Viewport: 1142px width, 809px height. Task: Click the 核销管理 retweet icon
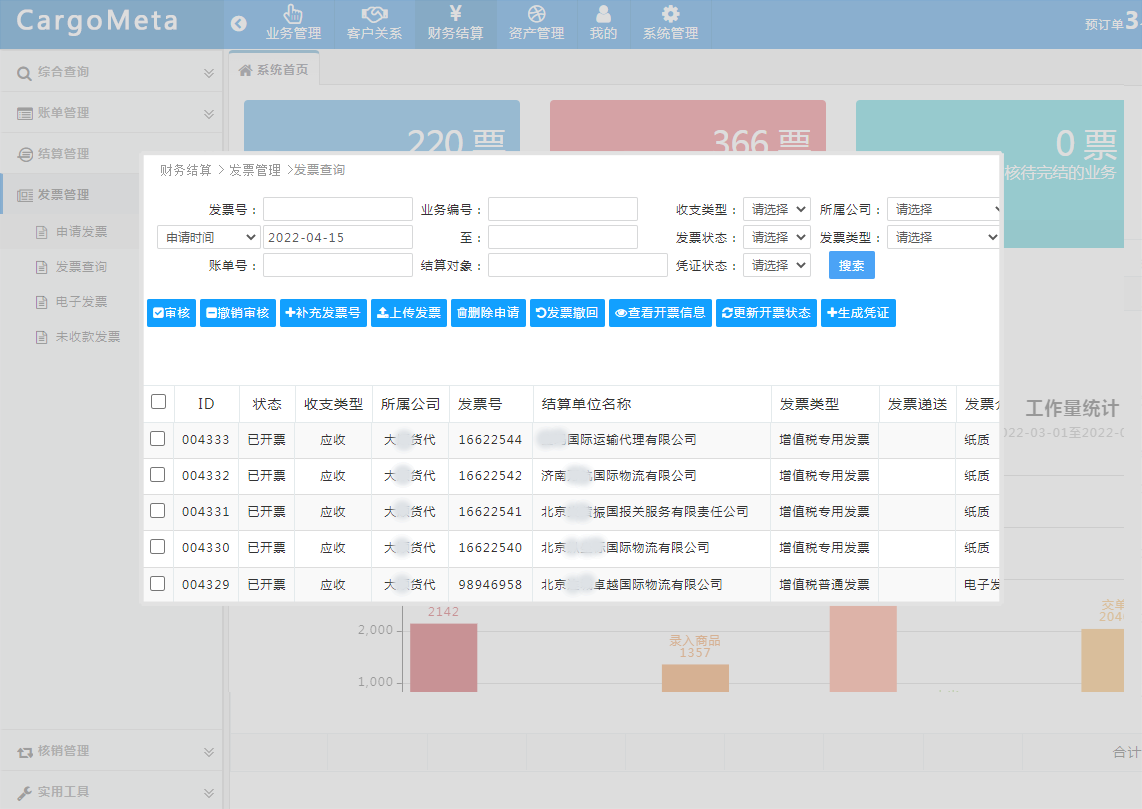[25, 751]
